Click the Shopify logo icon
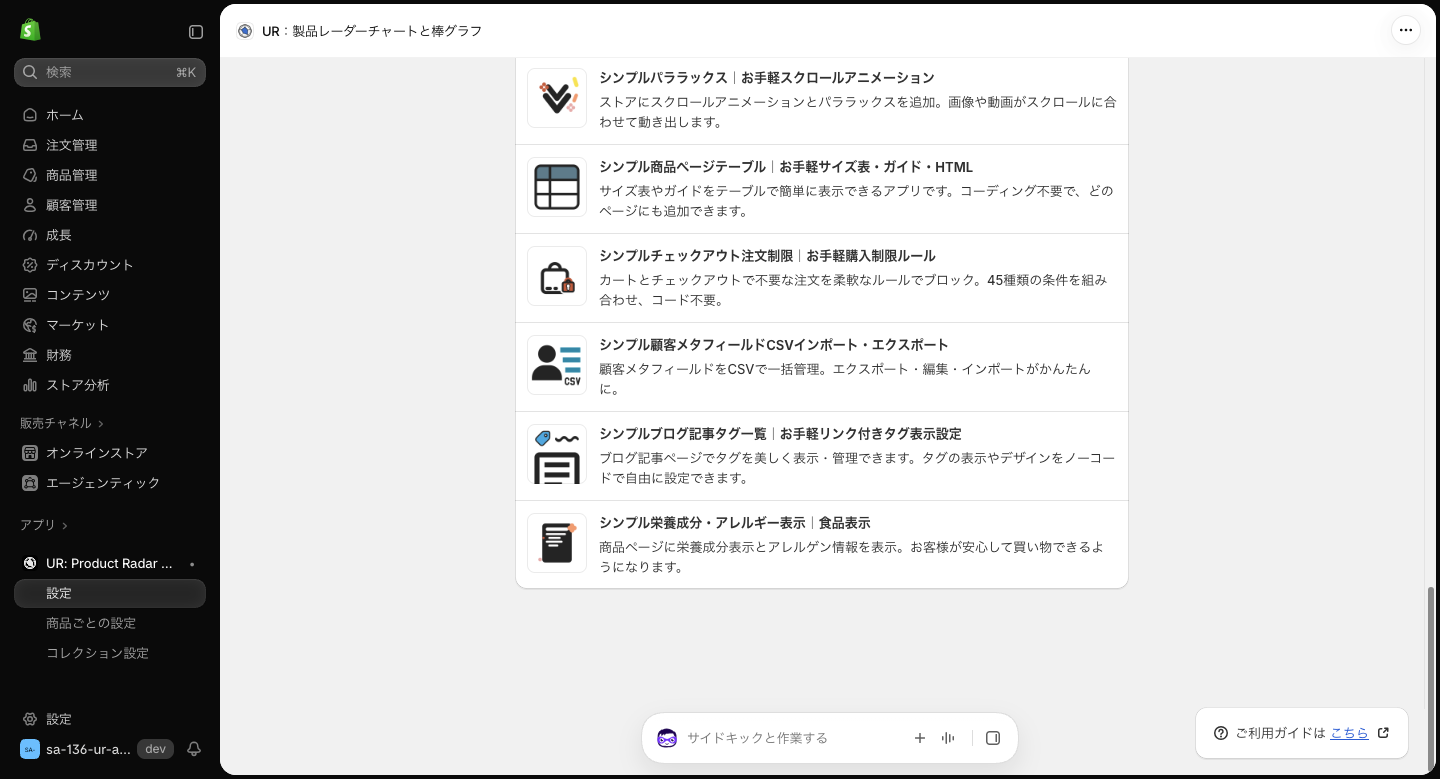 tap(30, 30)
